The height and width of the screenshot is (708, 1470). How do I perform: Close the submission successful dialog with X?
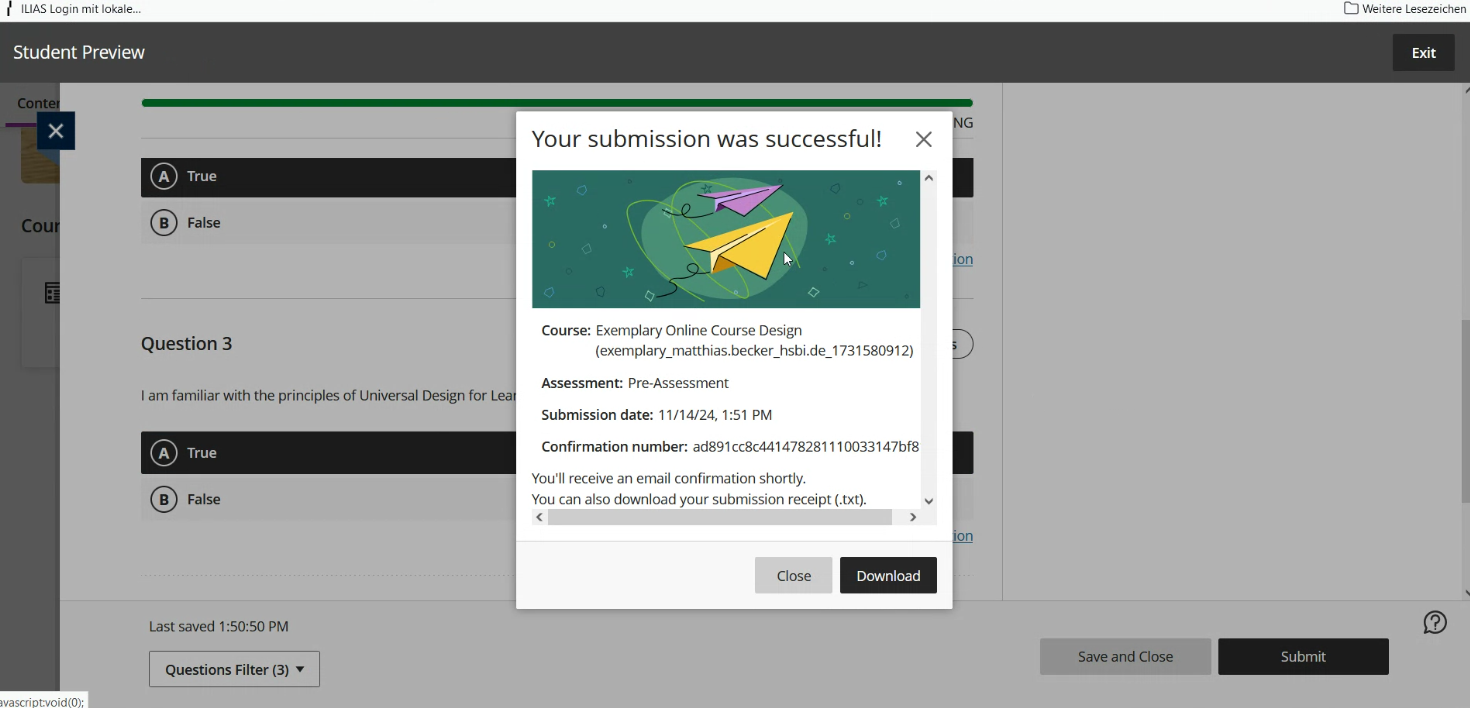(923, 139)
